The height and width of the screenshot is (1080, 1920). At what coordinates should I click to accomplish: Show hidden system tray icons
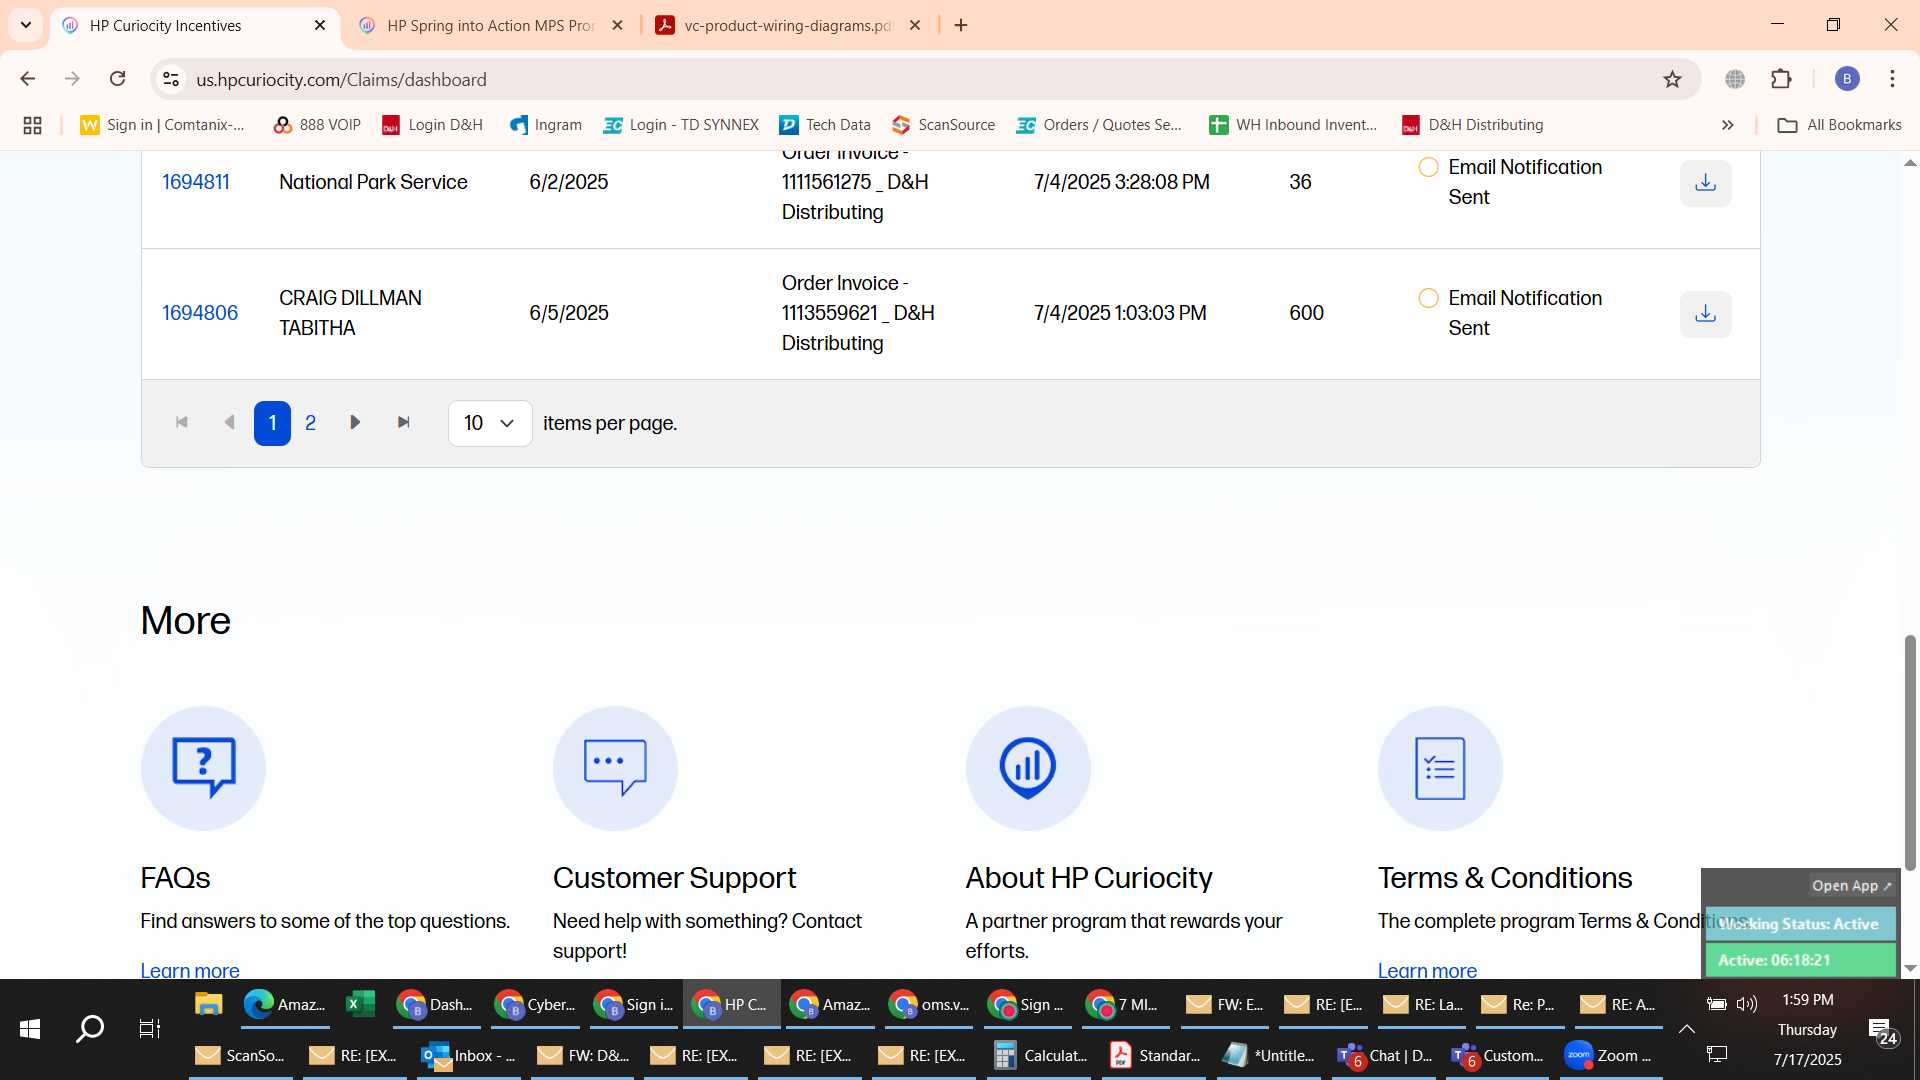click(x=1686, y=1029)
